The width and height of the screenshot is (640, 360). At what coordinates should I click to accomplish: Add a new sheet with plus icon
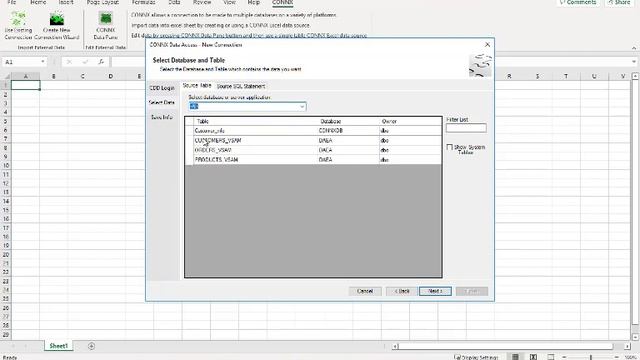91,346
